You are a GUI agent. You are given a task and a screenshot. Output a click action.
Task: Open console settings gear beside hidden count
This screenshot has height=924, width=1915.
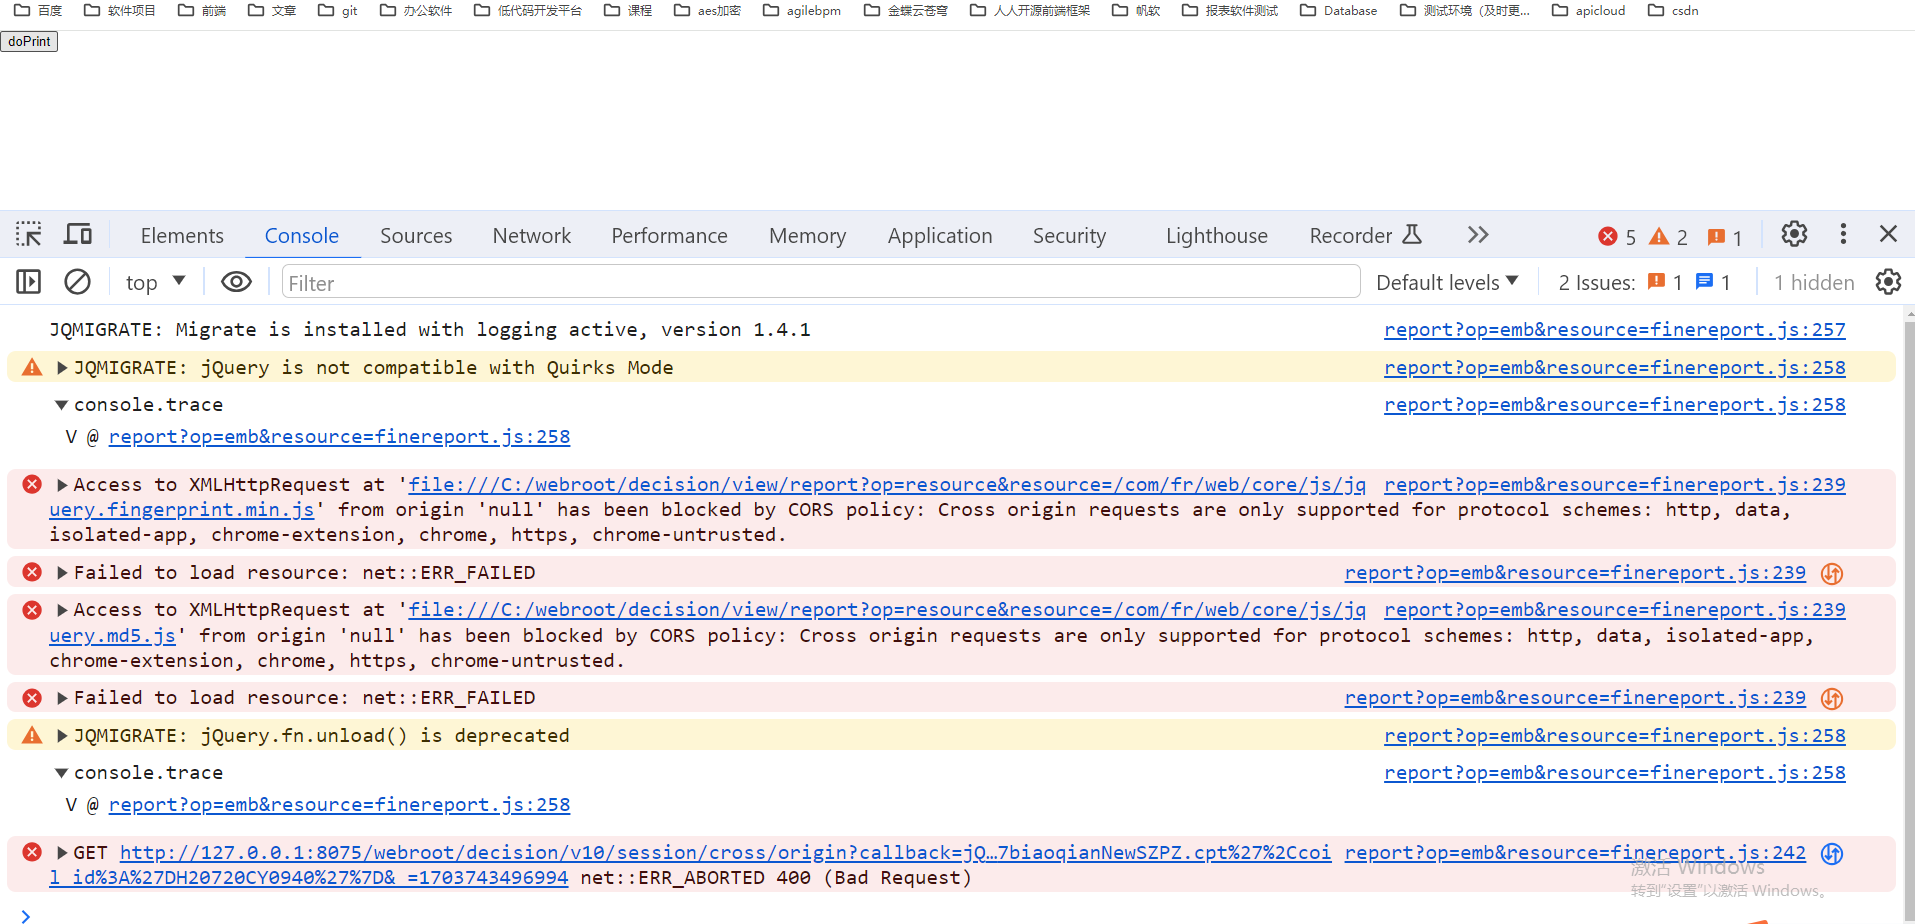pyautogui.click(x=1888, y=282)
